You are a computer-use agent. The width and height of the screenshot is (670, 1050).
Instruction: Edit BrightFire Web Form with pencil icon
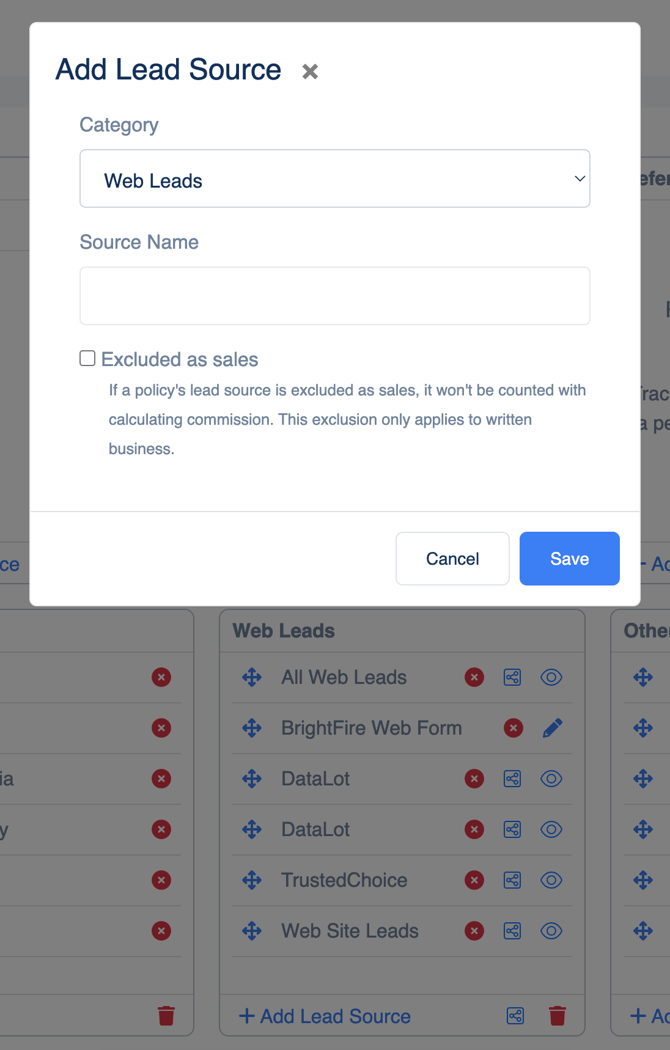(552, 728)
